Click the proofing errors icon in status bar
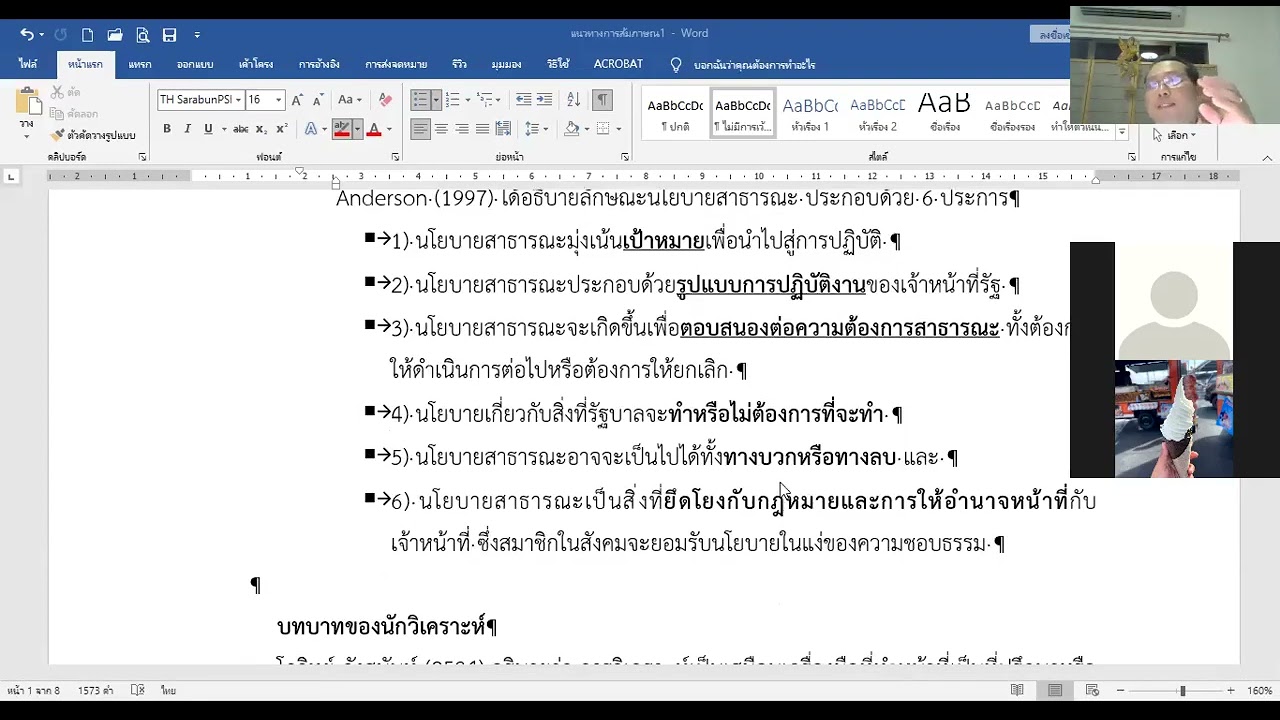The width and height of the screenshot is (1280, 720). coord(138,690)
